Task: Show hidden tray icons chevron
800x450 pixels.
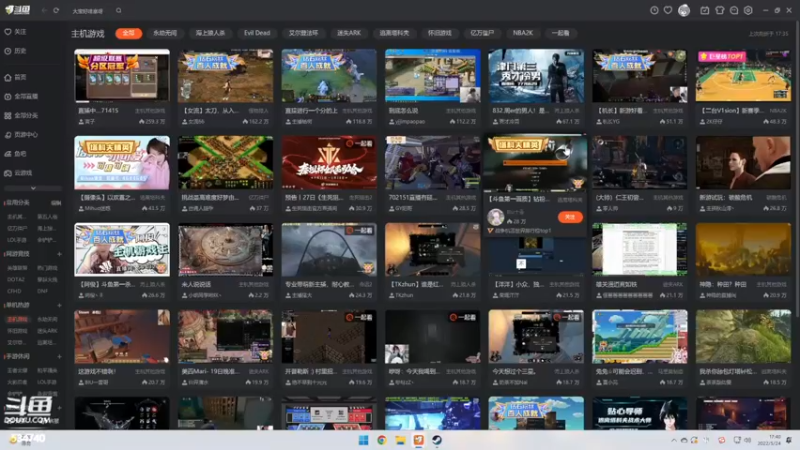Action: click(x=673, y=440)
